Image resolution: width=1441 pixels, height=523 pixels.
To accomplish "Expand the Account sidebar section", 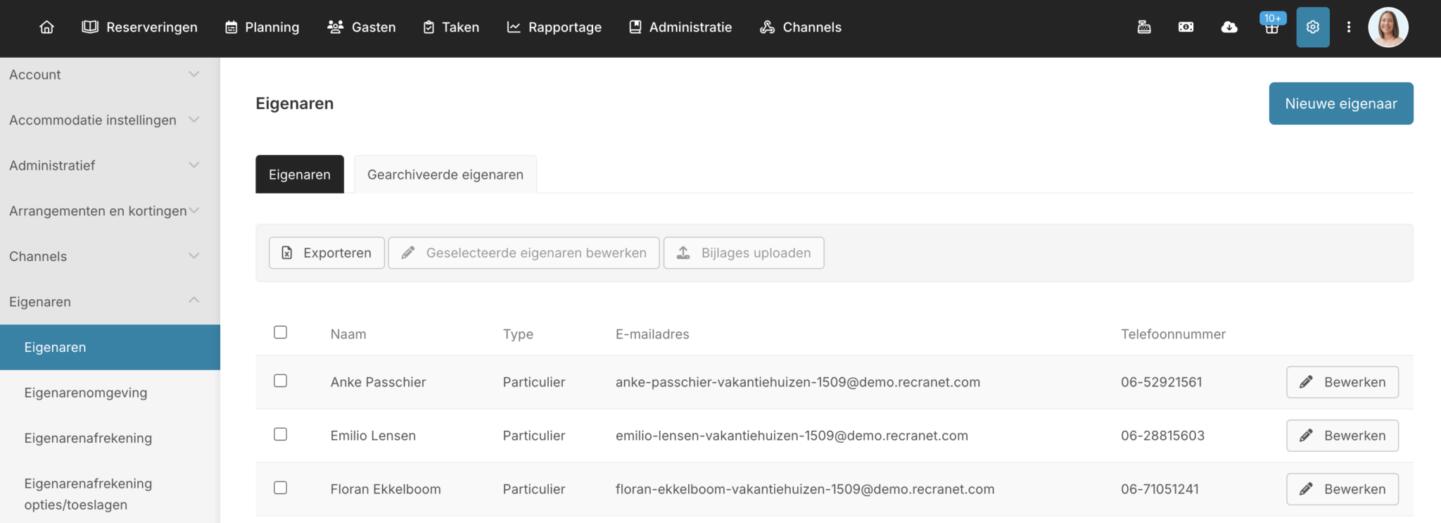I will click(110, 74).
